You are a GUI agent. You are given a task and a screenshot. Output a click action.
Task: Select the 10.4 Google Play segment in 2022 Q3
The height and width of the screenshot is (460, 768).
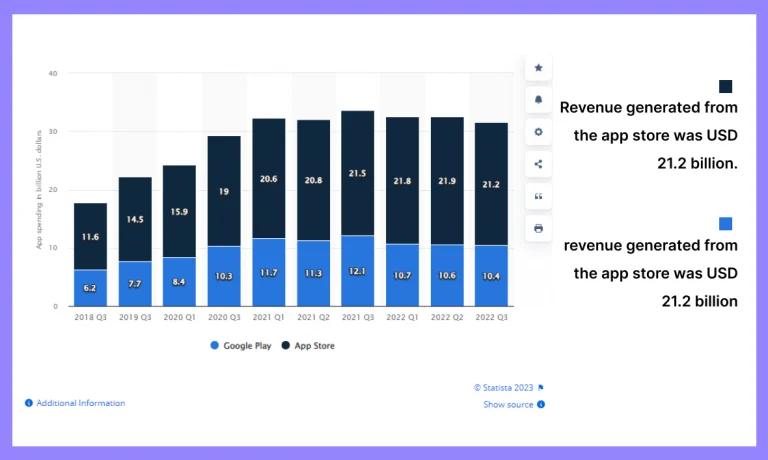point(491,276)
